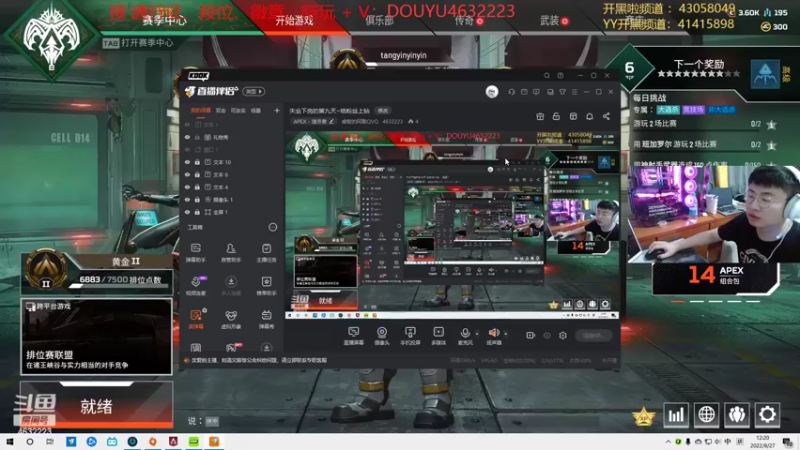Click the 修改 button next to stream title

click(383, 111)
